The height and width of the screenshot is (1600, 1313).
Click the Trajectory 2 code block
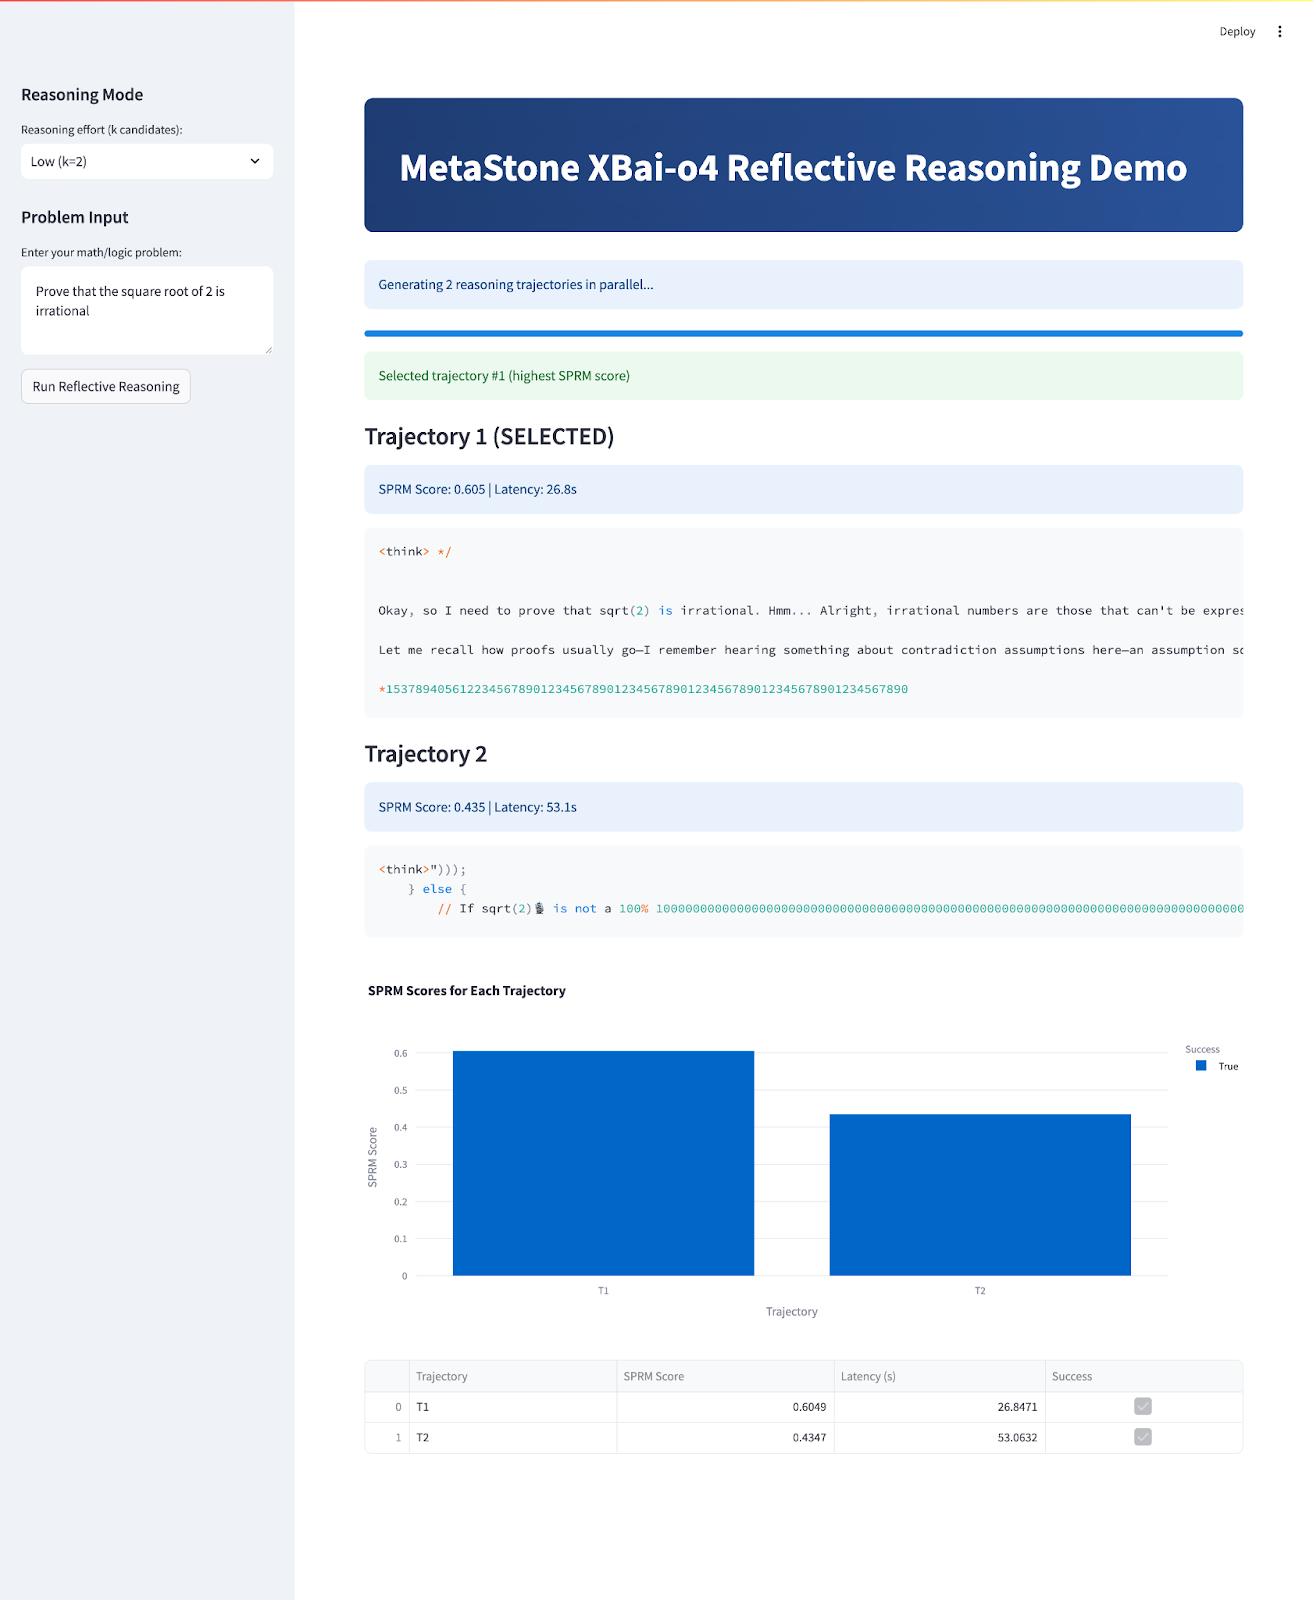[x=803, y=890]
